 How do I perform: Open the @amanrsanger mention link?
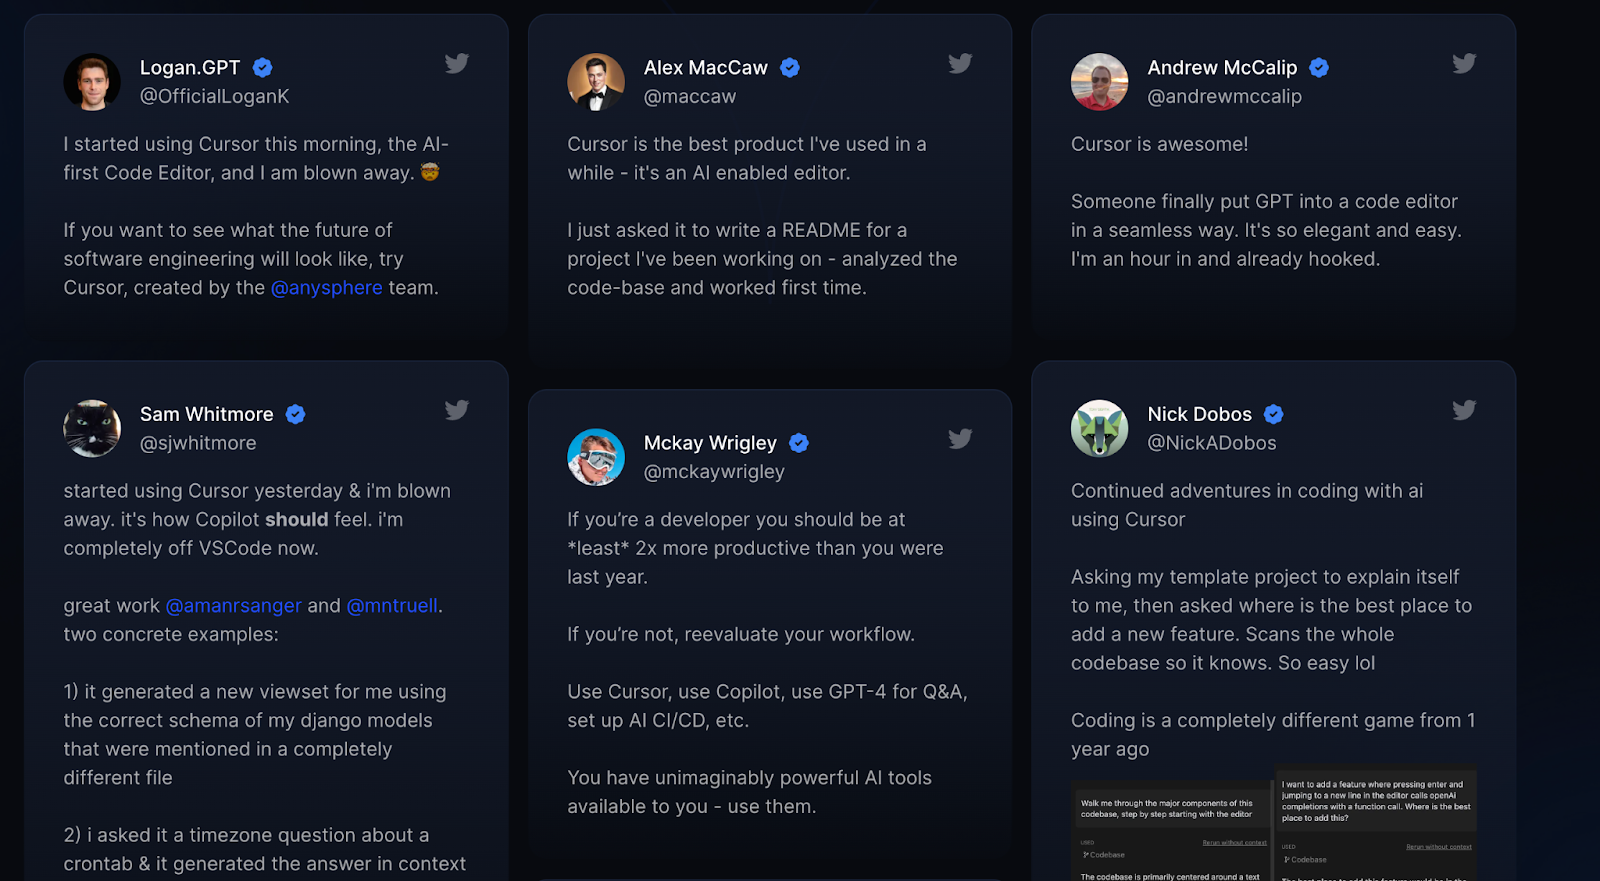coord(233,606)
